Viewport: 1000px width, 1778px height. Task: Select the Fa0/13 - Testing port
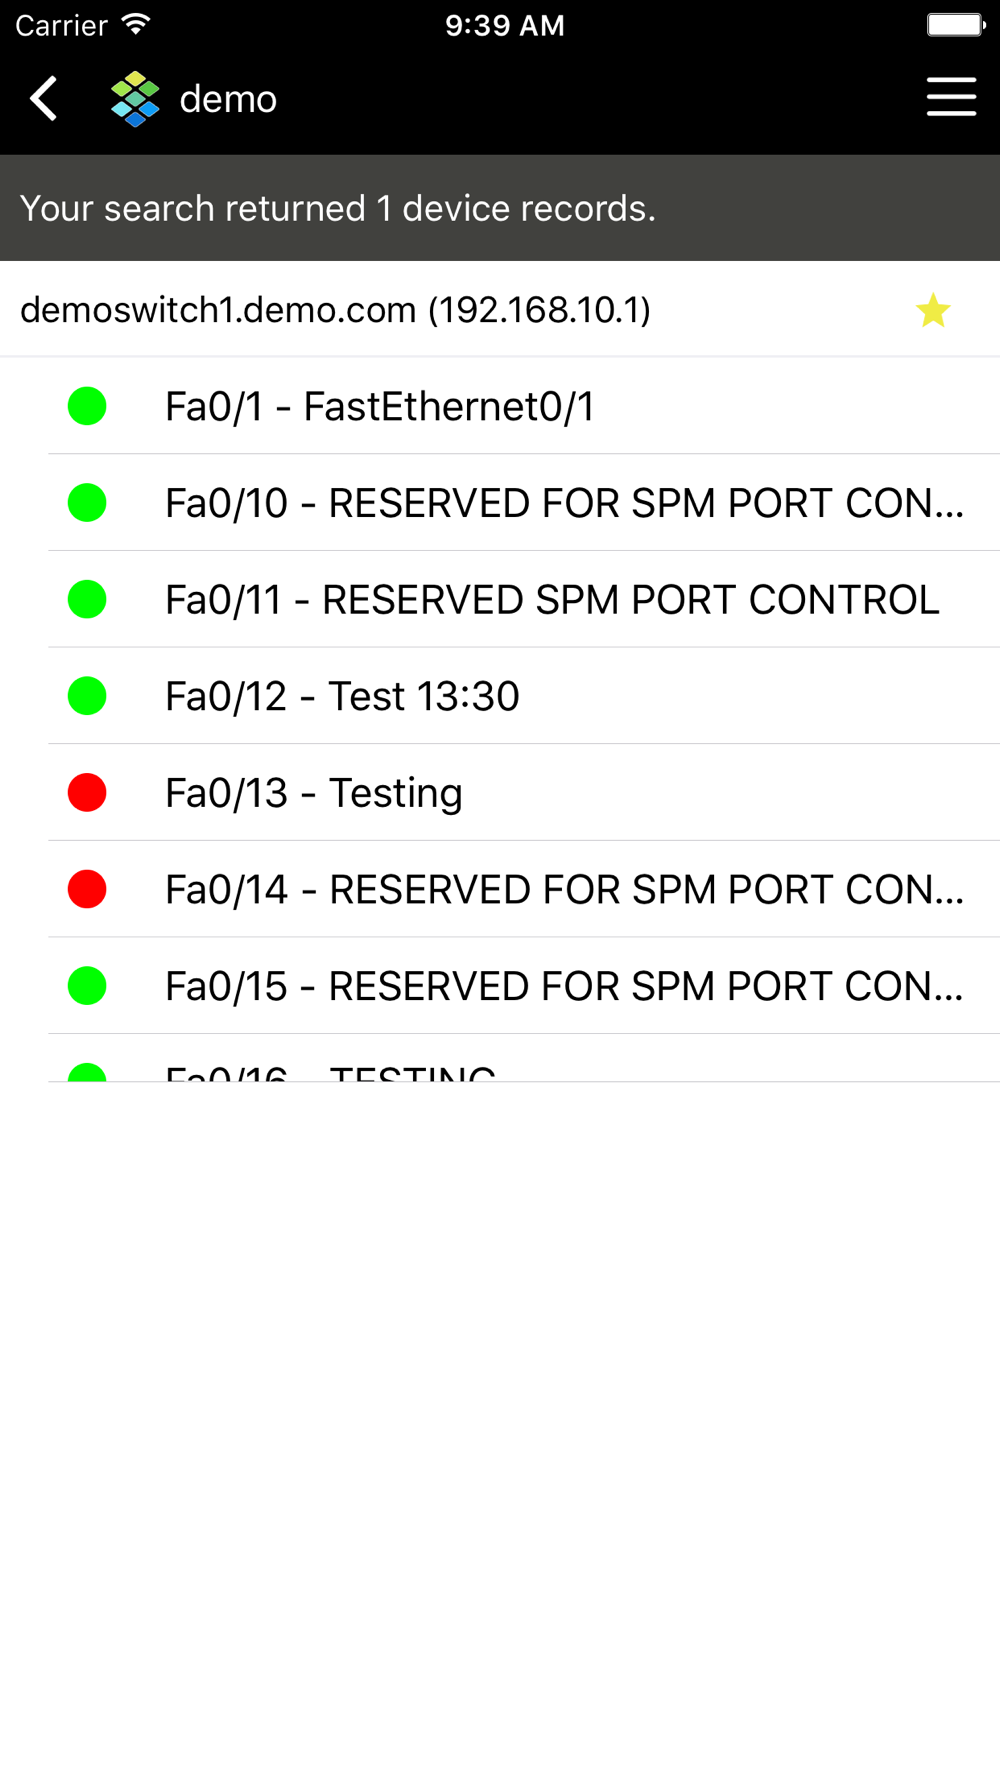pos(314,793)
